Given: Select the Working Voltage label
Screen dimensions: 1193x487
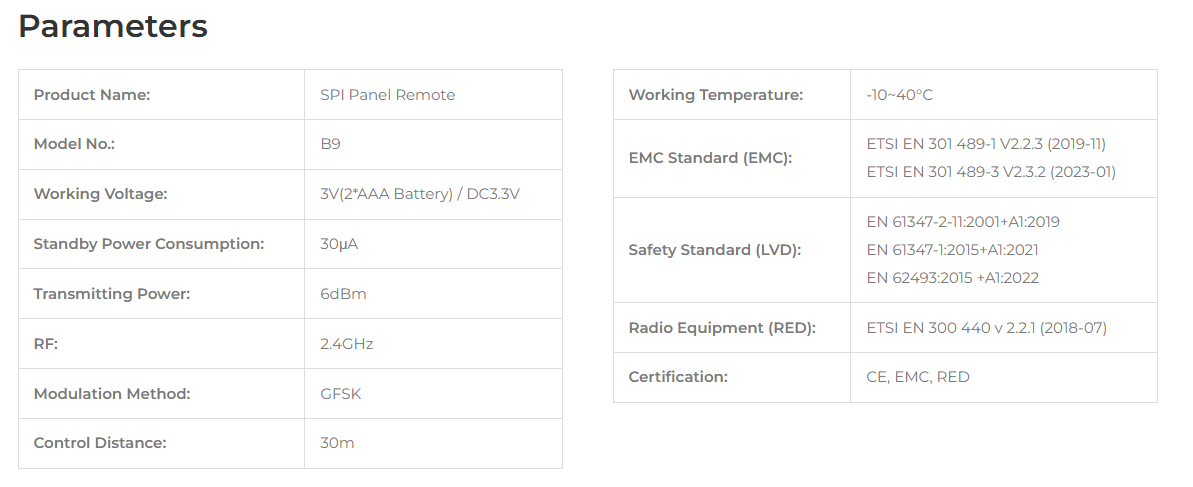Looking at the screenshot, I should 100,194.
